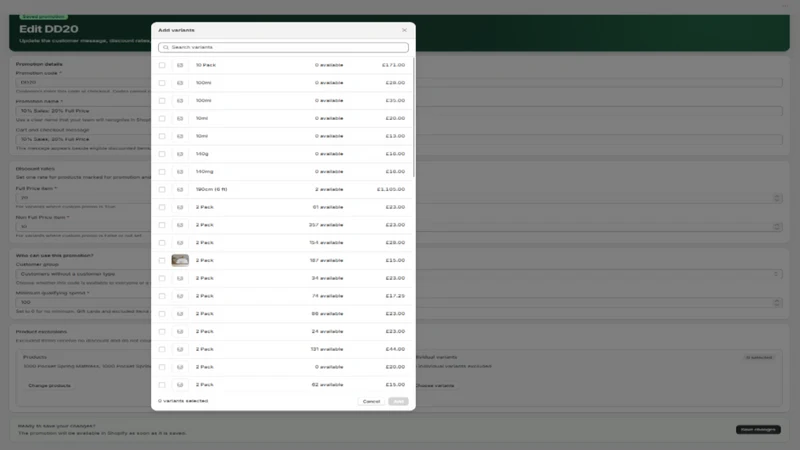
Task: Click Choose variants on the Edit DD20 page
Action: pos(435,386)
